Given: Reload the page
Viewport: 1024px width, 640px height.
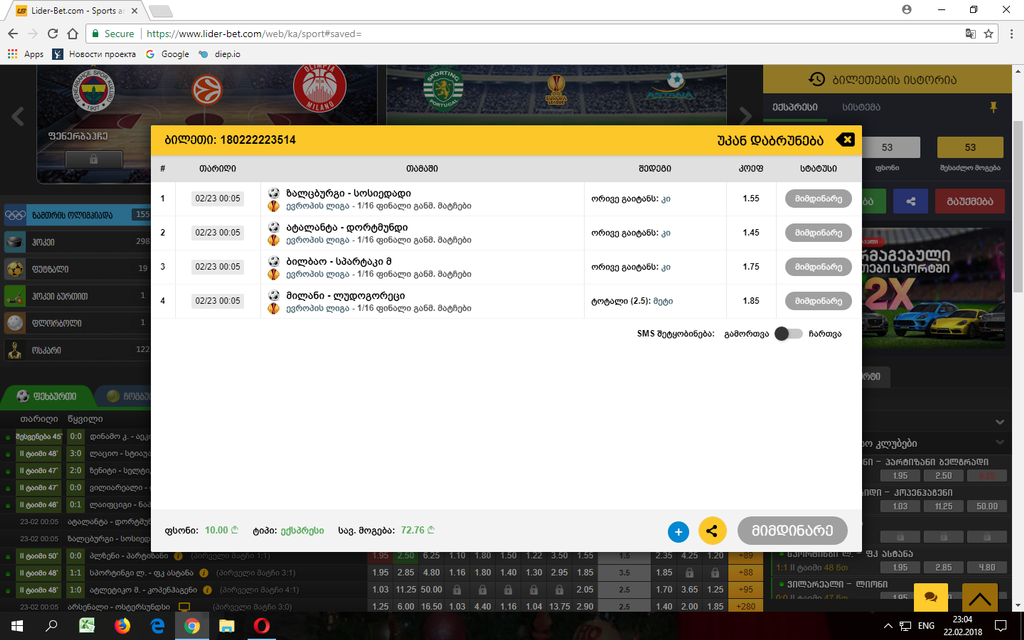Looking at the screenshot, I should coord(53,33).
